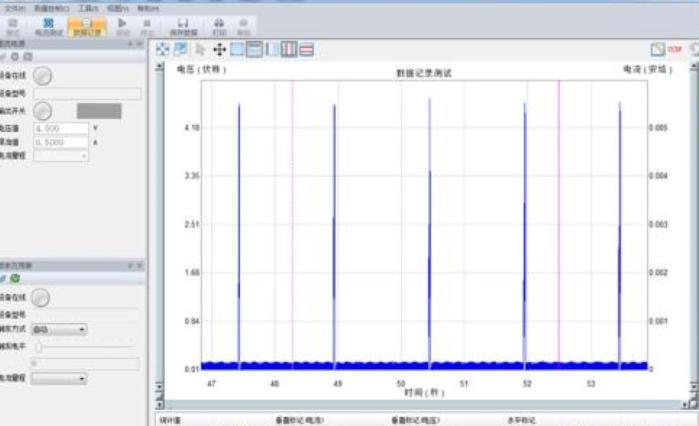Toggle the device-online round indicator in lower panel
The width and height of the screenshot is (699, 426).
click(41, 298)
